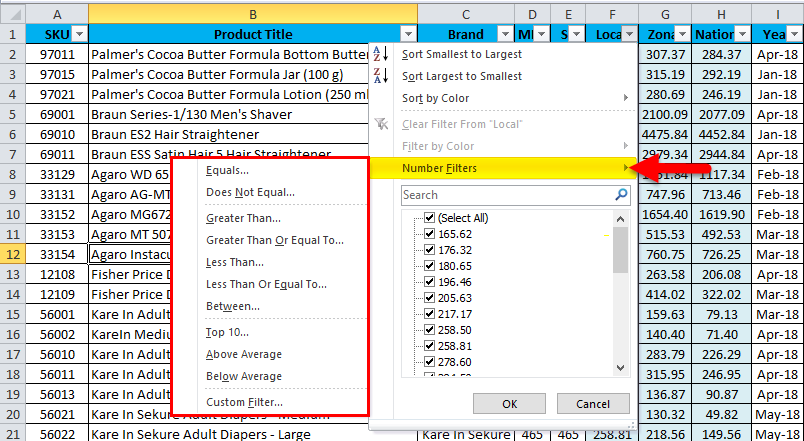Click the Zonal value 307.37
This screenshot has height=441, width=804.
(665, 54)
